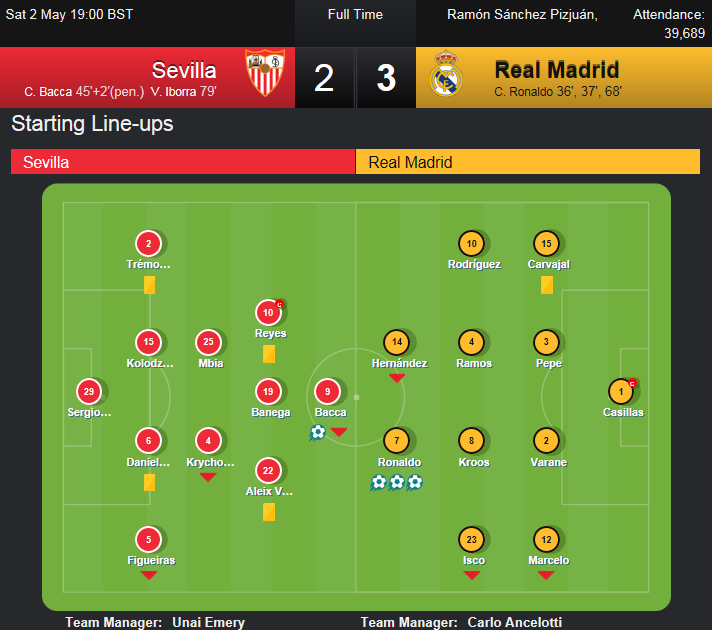Viewport: 712px width, 631px height.
Task: Click the substitution arrow under Hernández
Action: [397, 378]
